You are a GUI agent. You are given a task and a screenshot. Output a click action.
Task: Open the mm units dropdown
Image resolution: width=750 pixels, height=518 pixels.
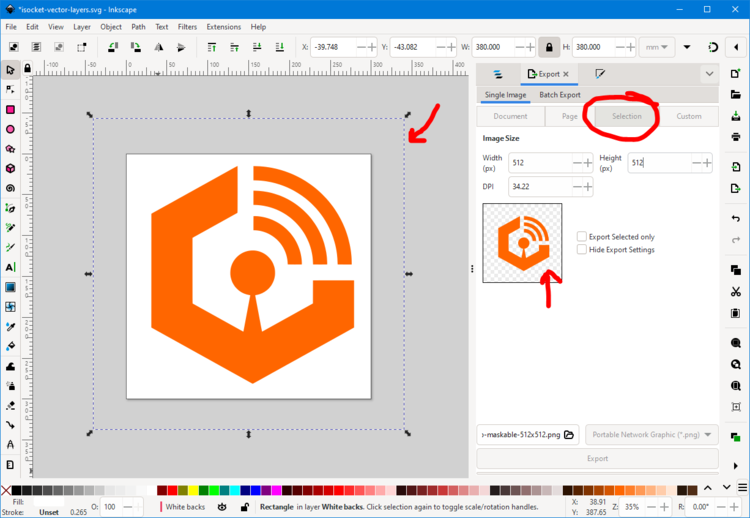point(657,47)
